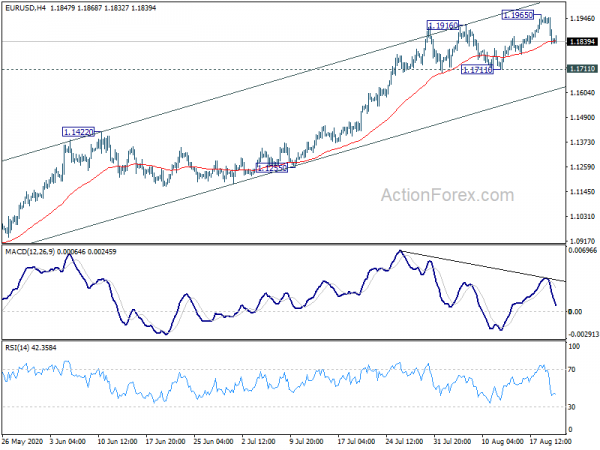600x450 pixels.
Task: Click the 17 Aug 12:00 time label
Action: click(x=550, y=441)
